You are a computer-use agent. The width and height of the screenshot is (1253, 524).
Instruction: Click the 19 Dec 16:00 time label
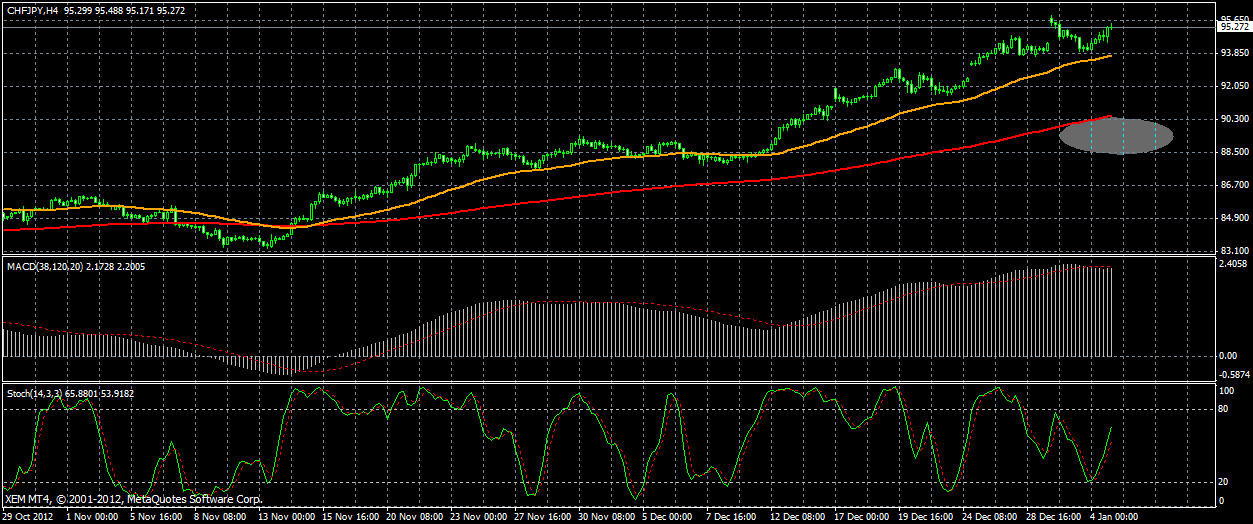tap(926, 517)
